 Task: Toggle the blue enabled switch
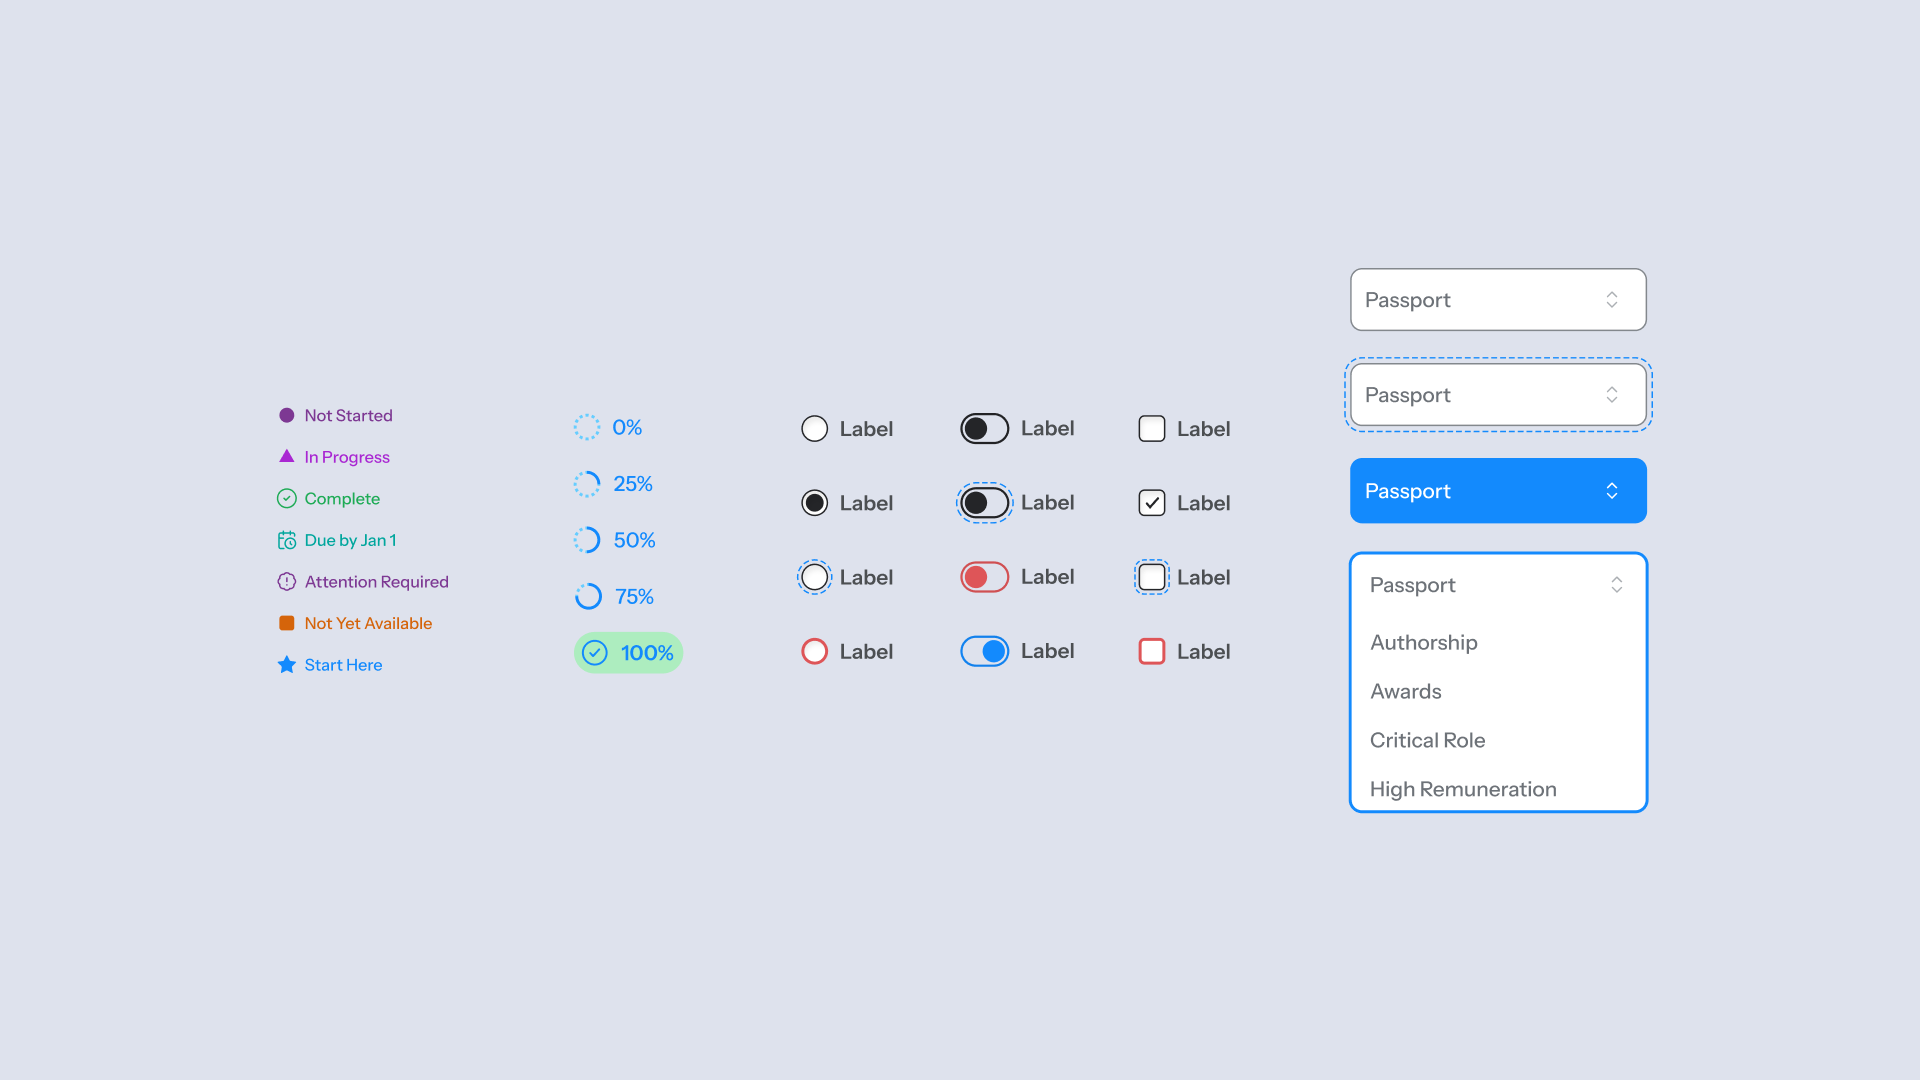click(984, 651)
